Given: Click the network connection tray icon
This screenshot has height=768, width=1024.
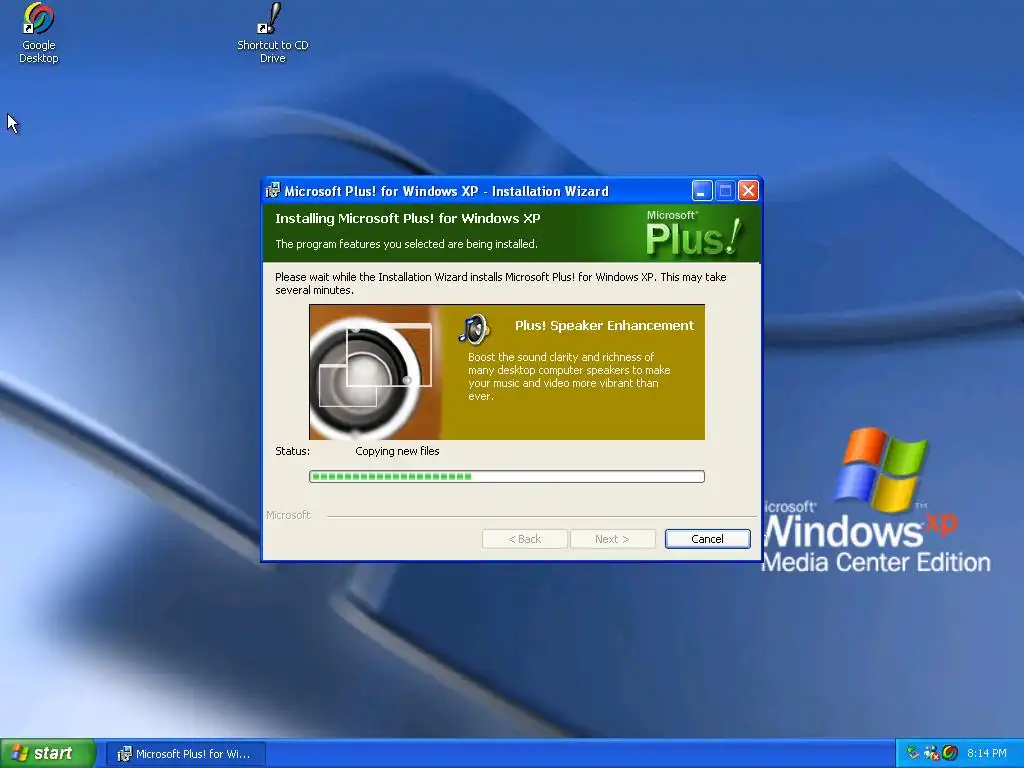Looking at the screenshot, I should (x=913, y=753).
